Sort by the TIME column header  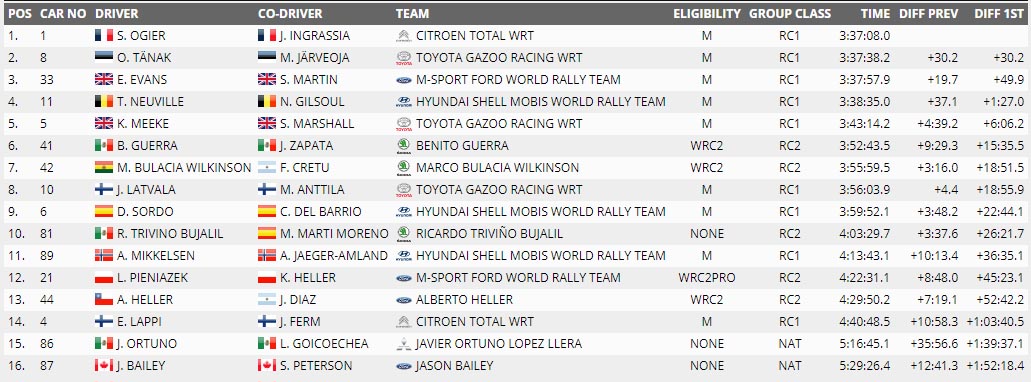[875, 13]
